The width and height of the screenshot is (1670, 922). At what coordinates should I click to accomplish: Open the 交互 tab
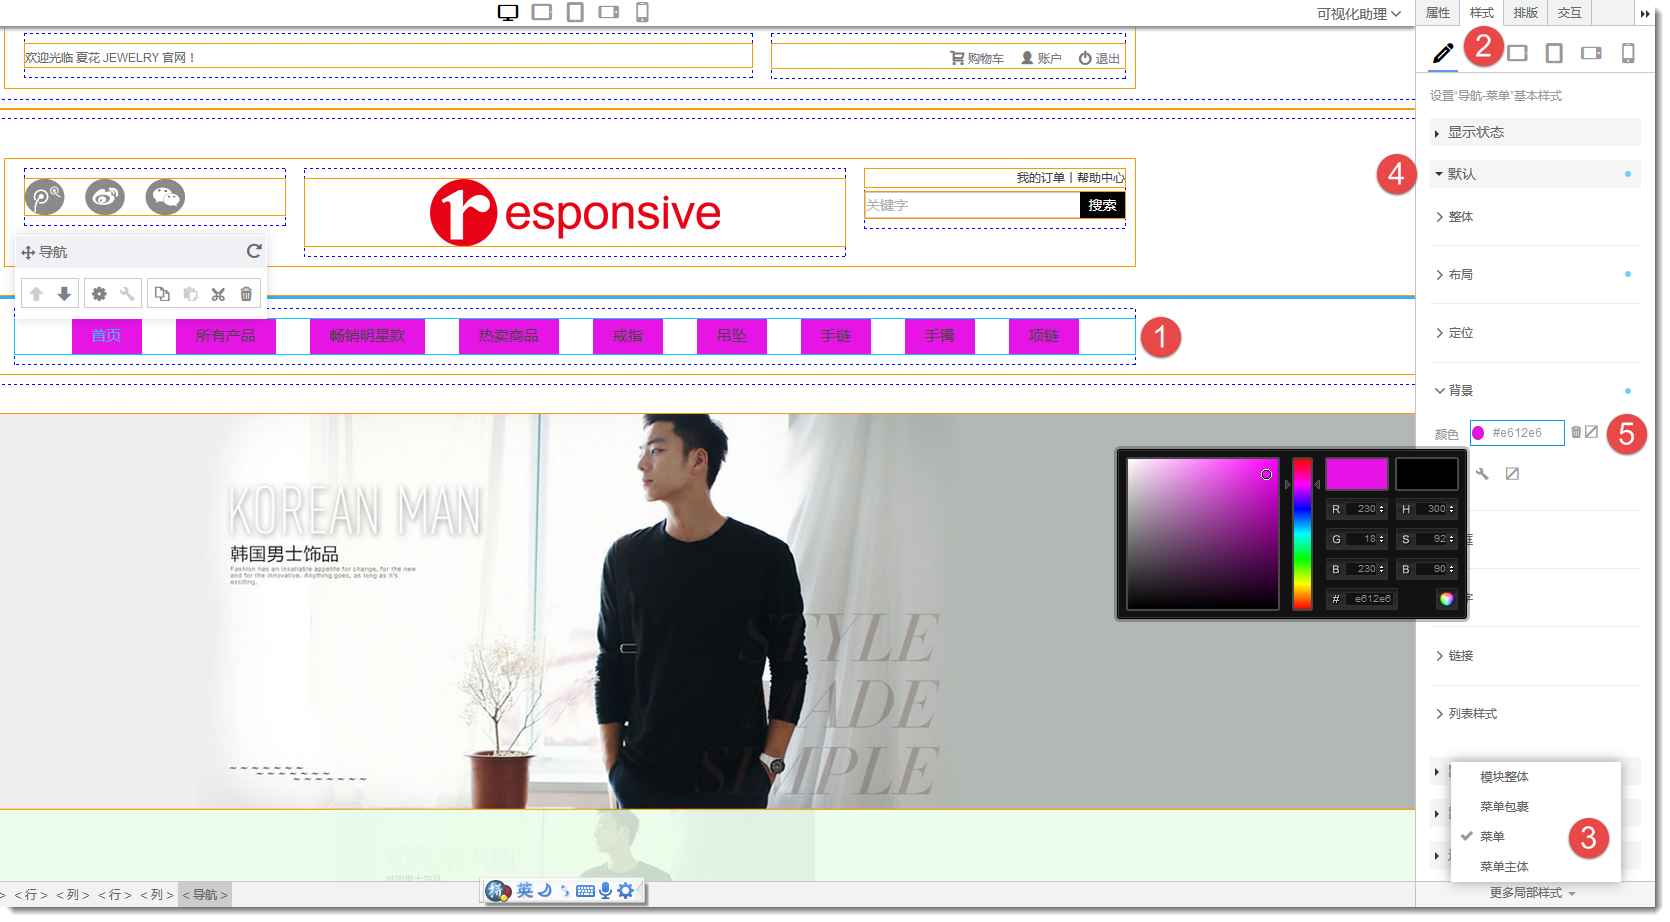coord(1569,13)
